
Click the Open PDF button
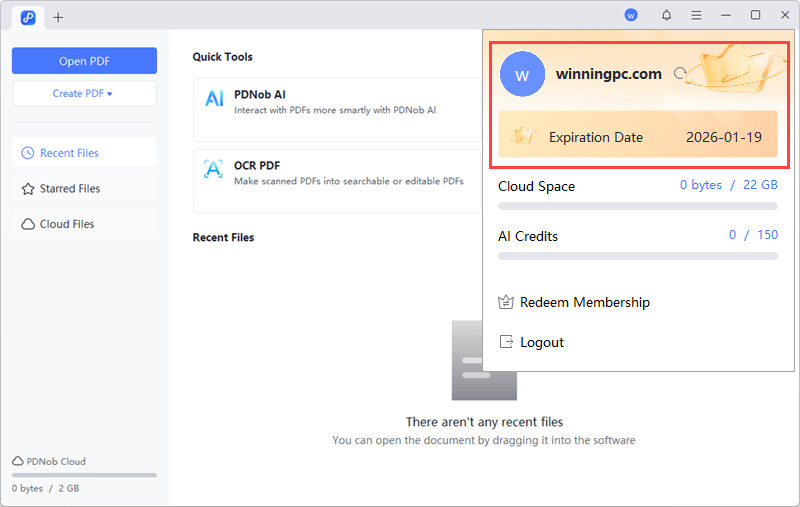tap(84, 61)
